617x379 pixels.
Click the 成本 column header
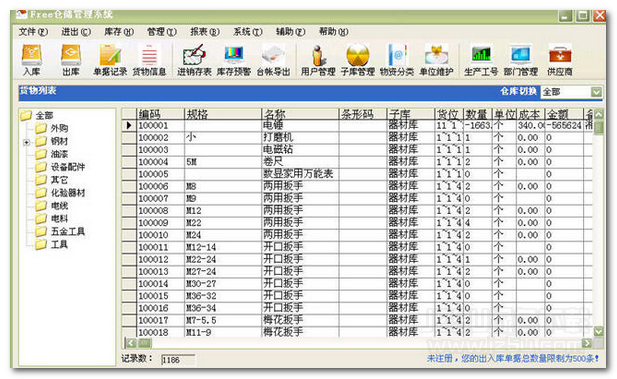pos(530,114)
